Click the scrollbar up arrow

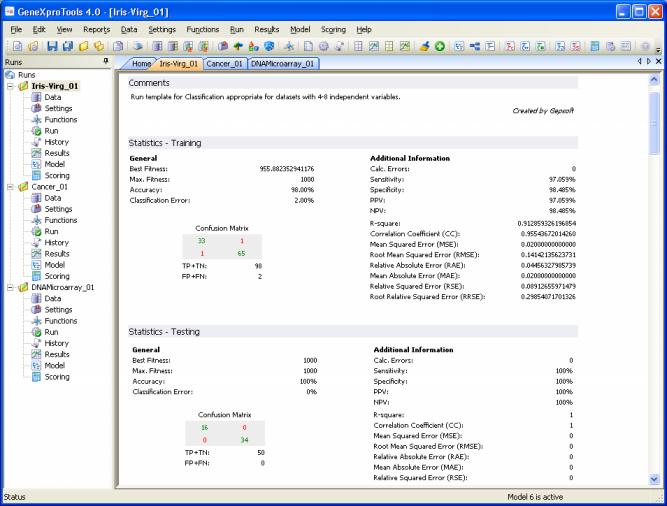pos(654,80)
